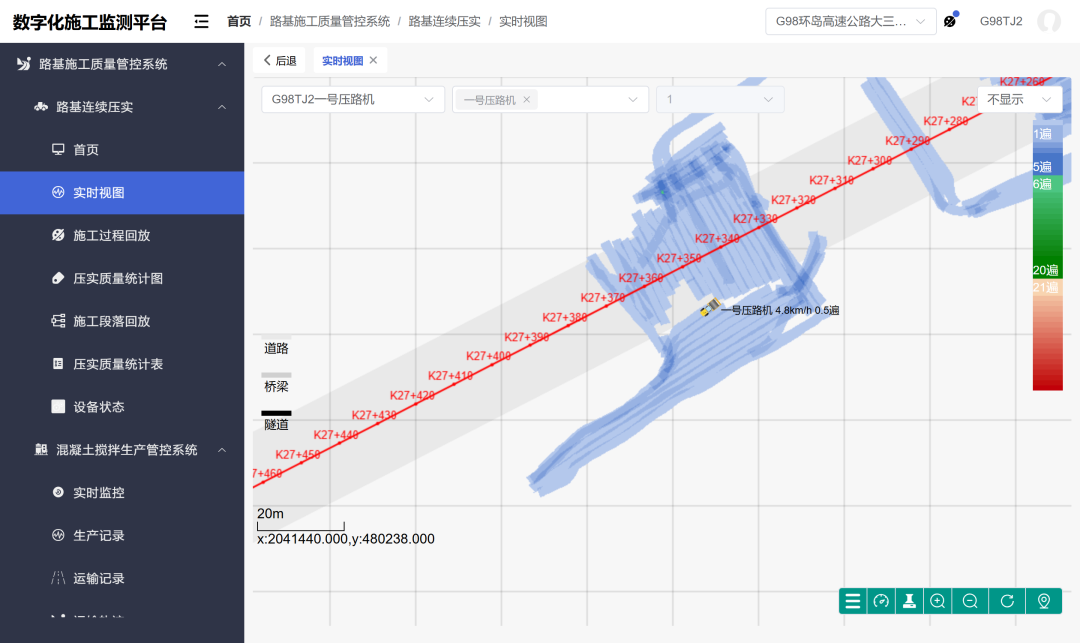
Task: Click the zoom in magnifier icon
Action: [938, 601]
